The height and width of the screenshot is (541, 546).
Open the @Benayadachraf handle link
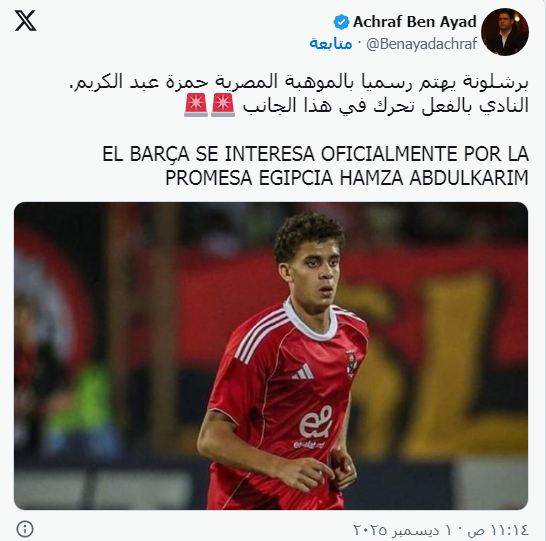[x=421, y=44]
